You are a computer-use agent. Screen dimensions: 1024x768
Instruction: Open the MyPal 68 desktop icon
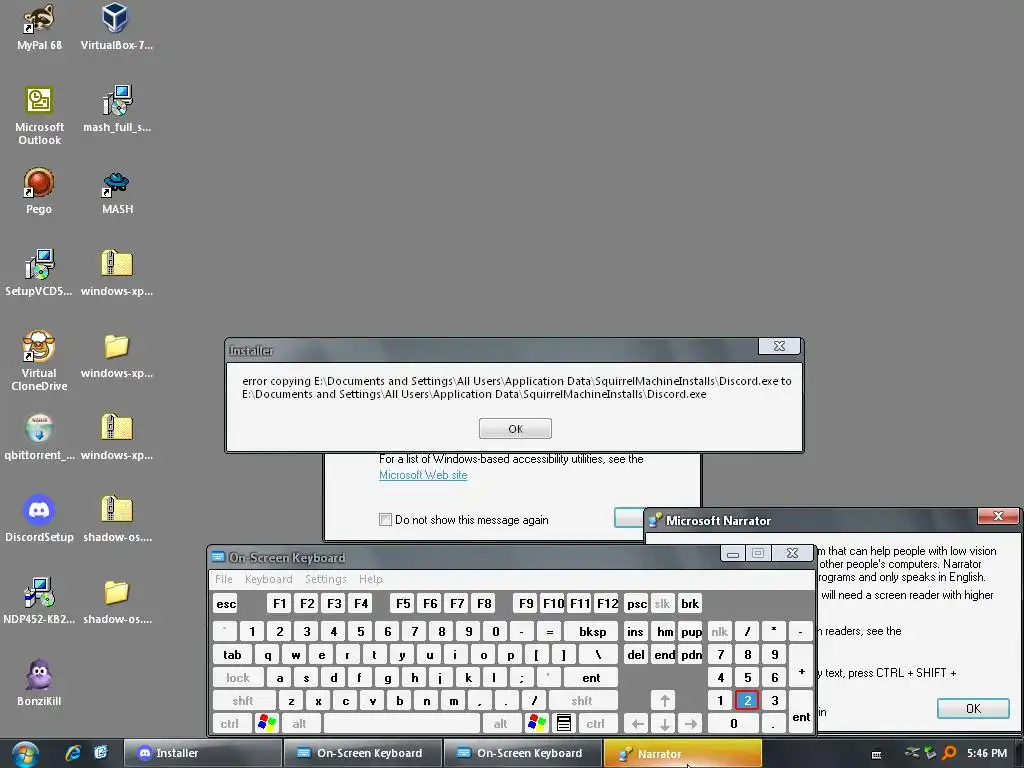(39, 26)
